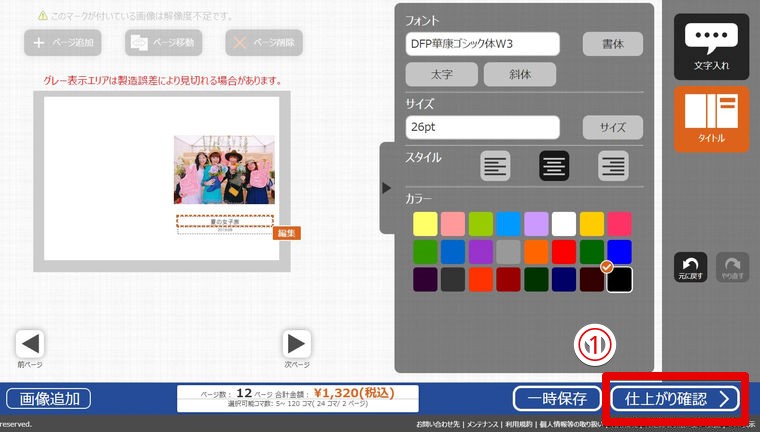Toggle 太字 bold style

click(441, 75)
